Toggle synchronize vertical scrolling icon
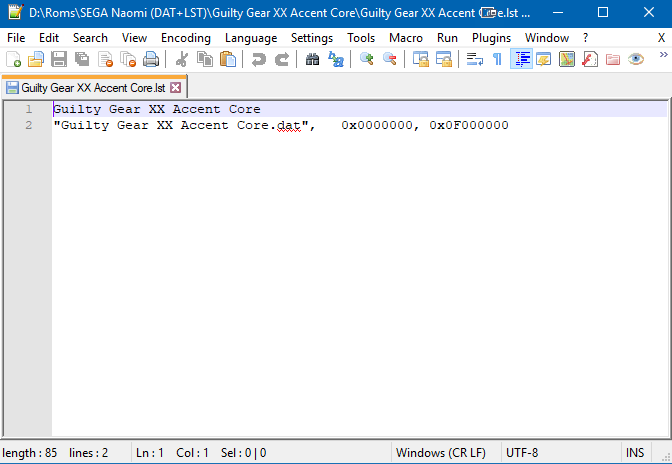The height and width of the screenshot is (464, 672). [x=420, y=59]
